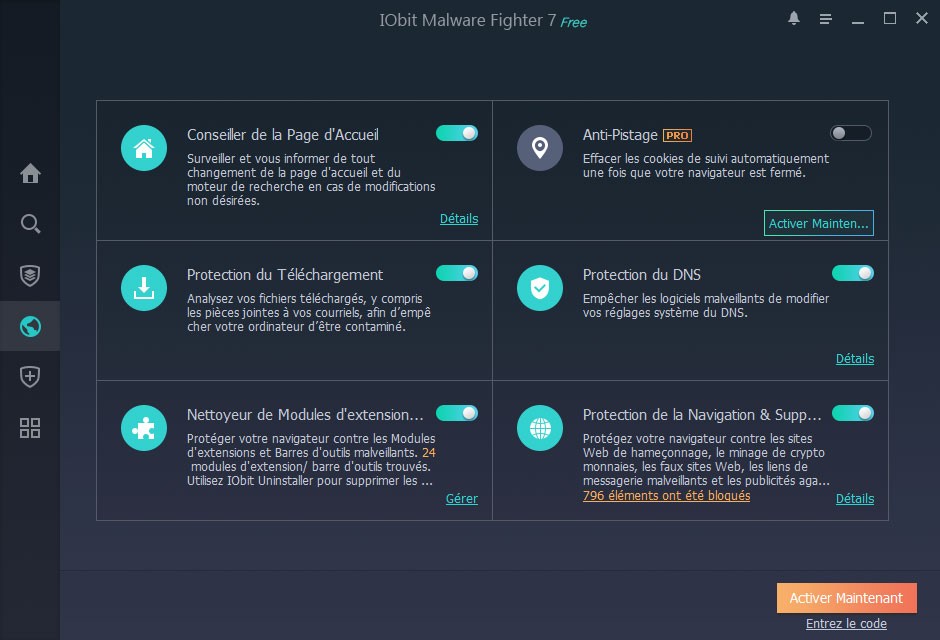Enable the Anti-Pistage switch
Screen dimensions: 940x640
click(x=851, y=133)
